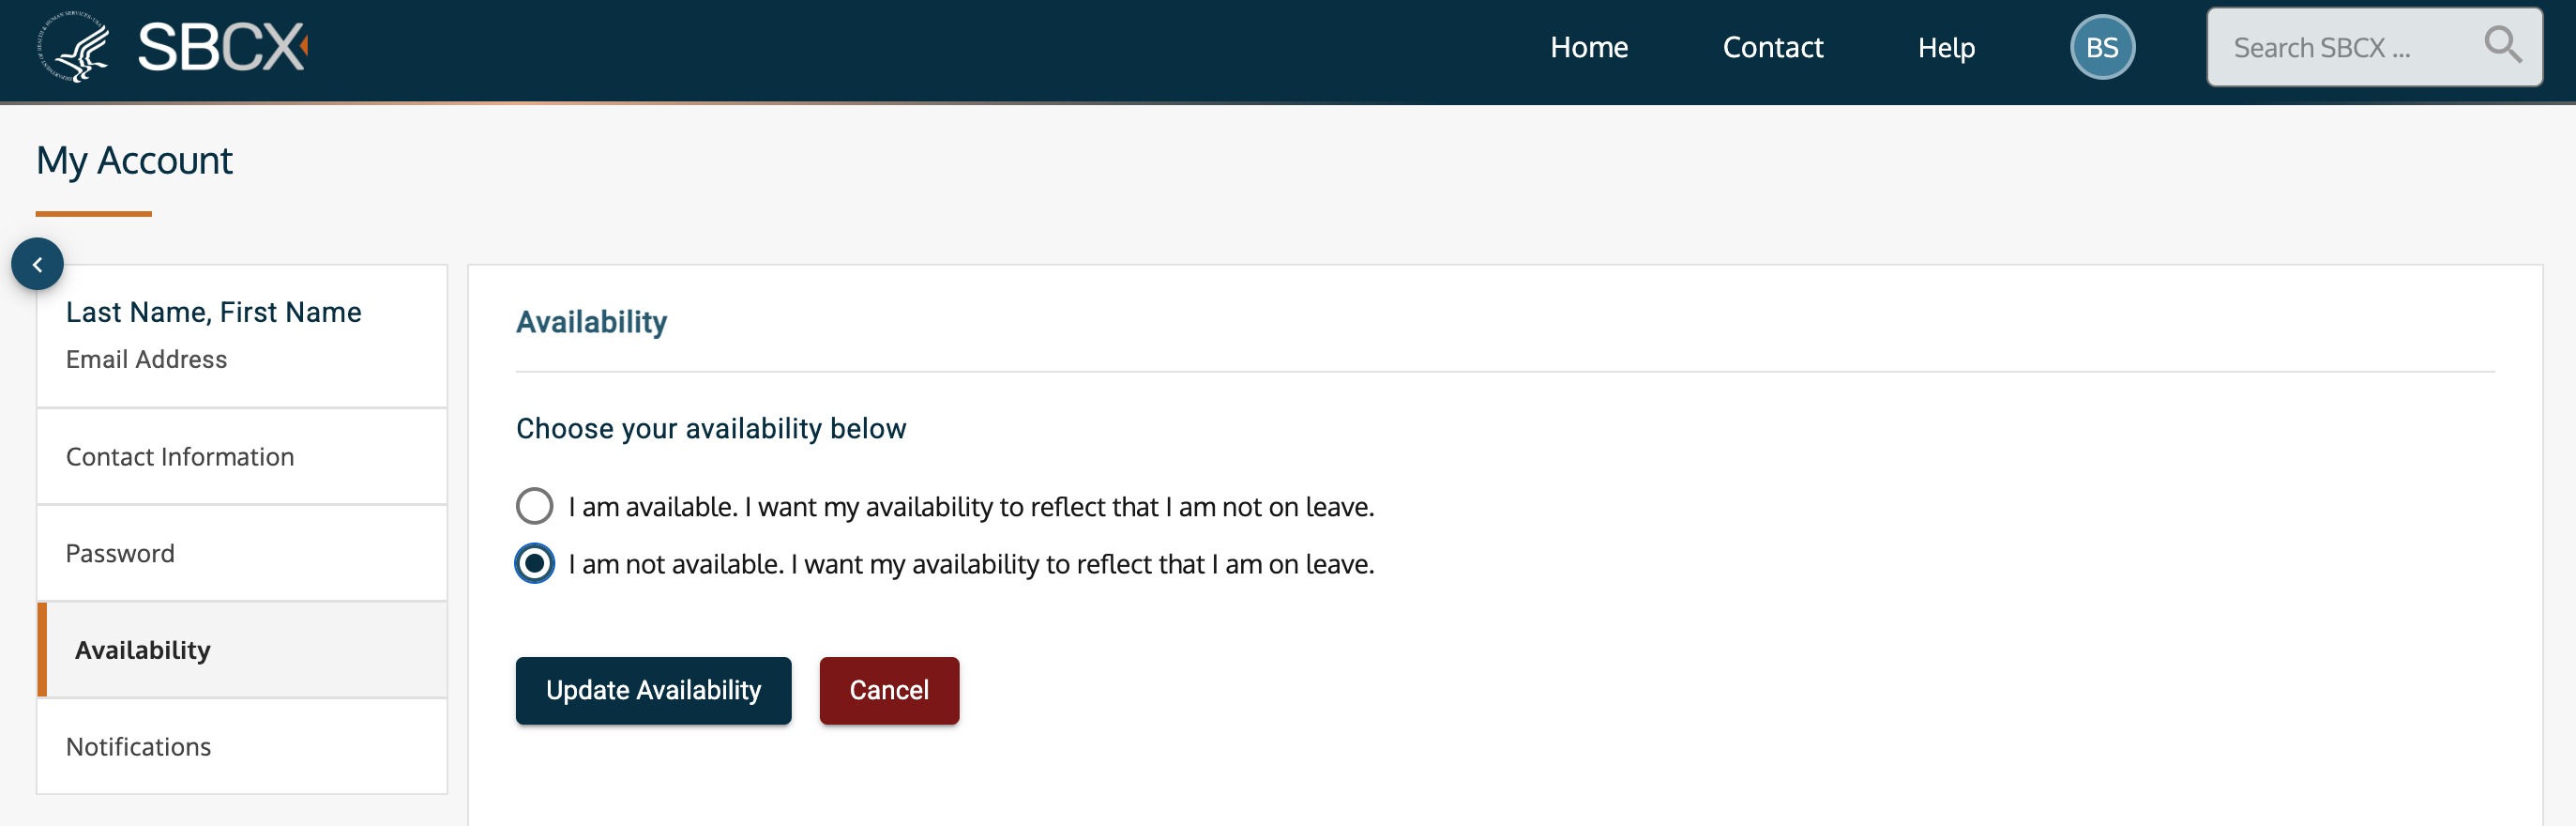Screen dimensions: 2576x826
Task: Select the 'I am available' radio option
Action: point(534,506)
